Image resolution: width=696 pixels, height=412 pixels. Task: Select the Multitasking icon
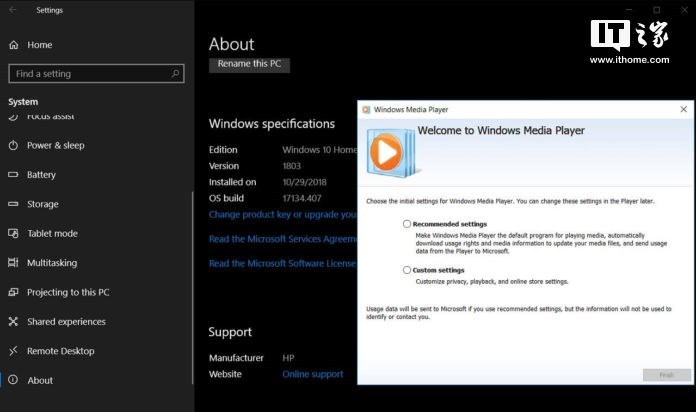(13, 262)
